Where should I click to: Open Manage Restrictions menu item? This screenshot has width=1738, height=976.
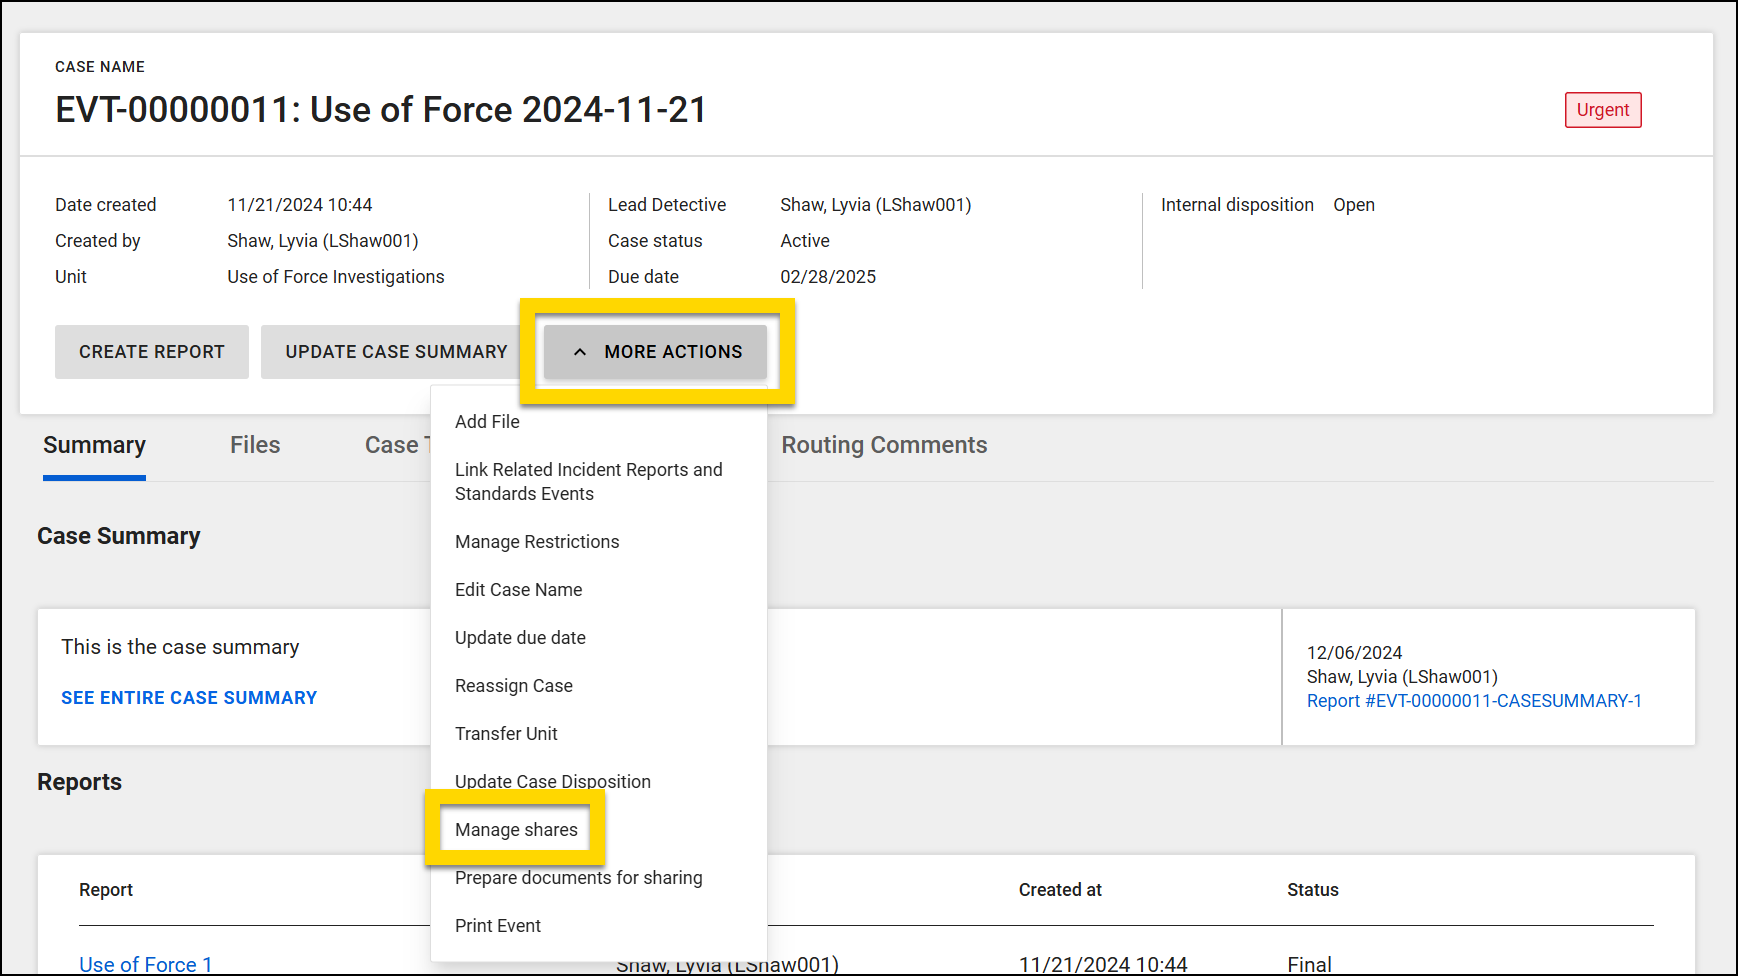(x=537, y=542)
